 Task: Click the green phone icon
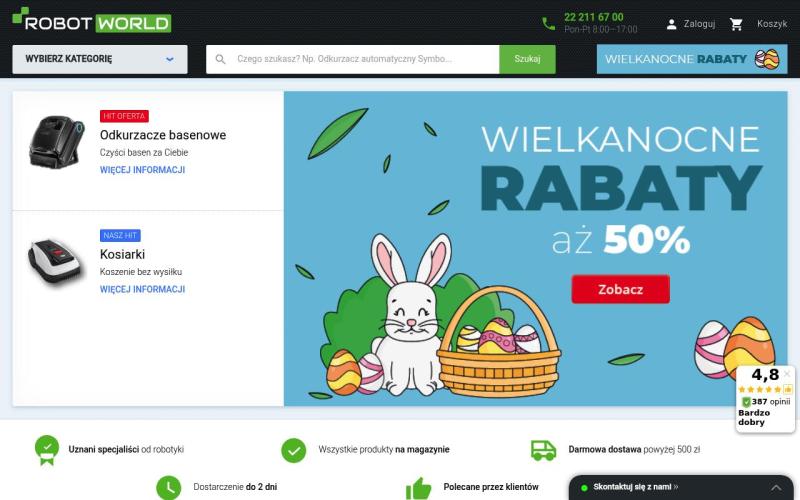548,23
